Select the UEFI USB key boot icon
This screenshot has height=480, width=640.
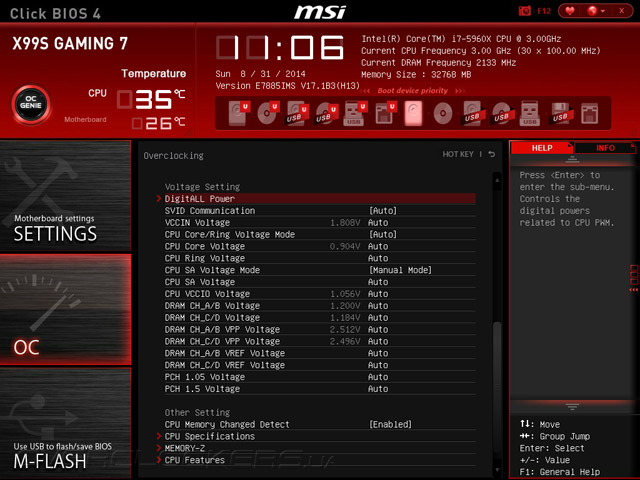tap(355, 113)
